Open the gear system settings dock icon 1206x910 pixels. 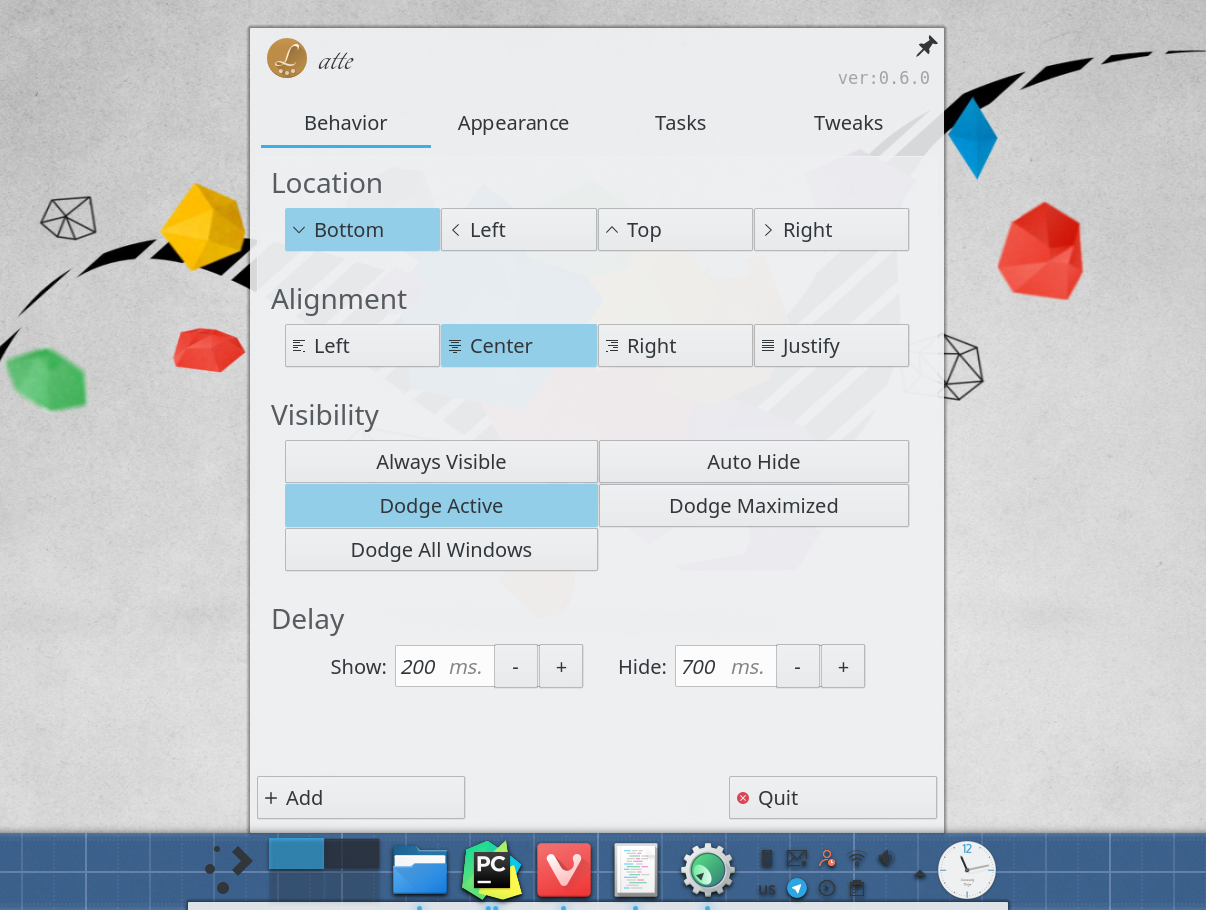tap(707, 870)
